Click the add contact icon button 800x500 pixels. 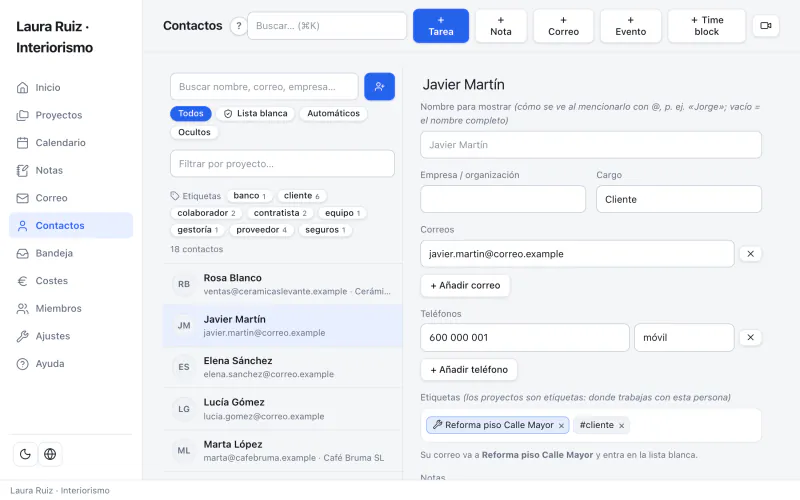(380, 87)
